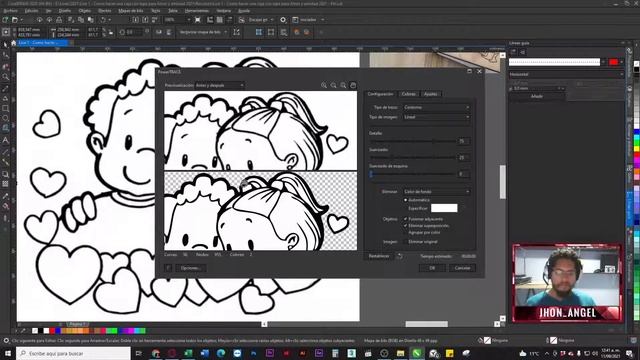Click the Windows Start button

[x=8, y=353]
